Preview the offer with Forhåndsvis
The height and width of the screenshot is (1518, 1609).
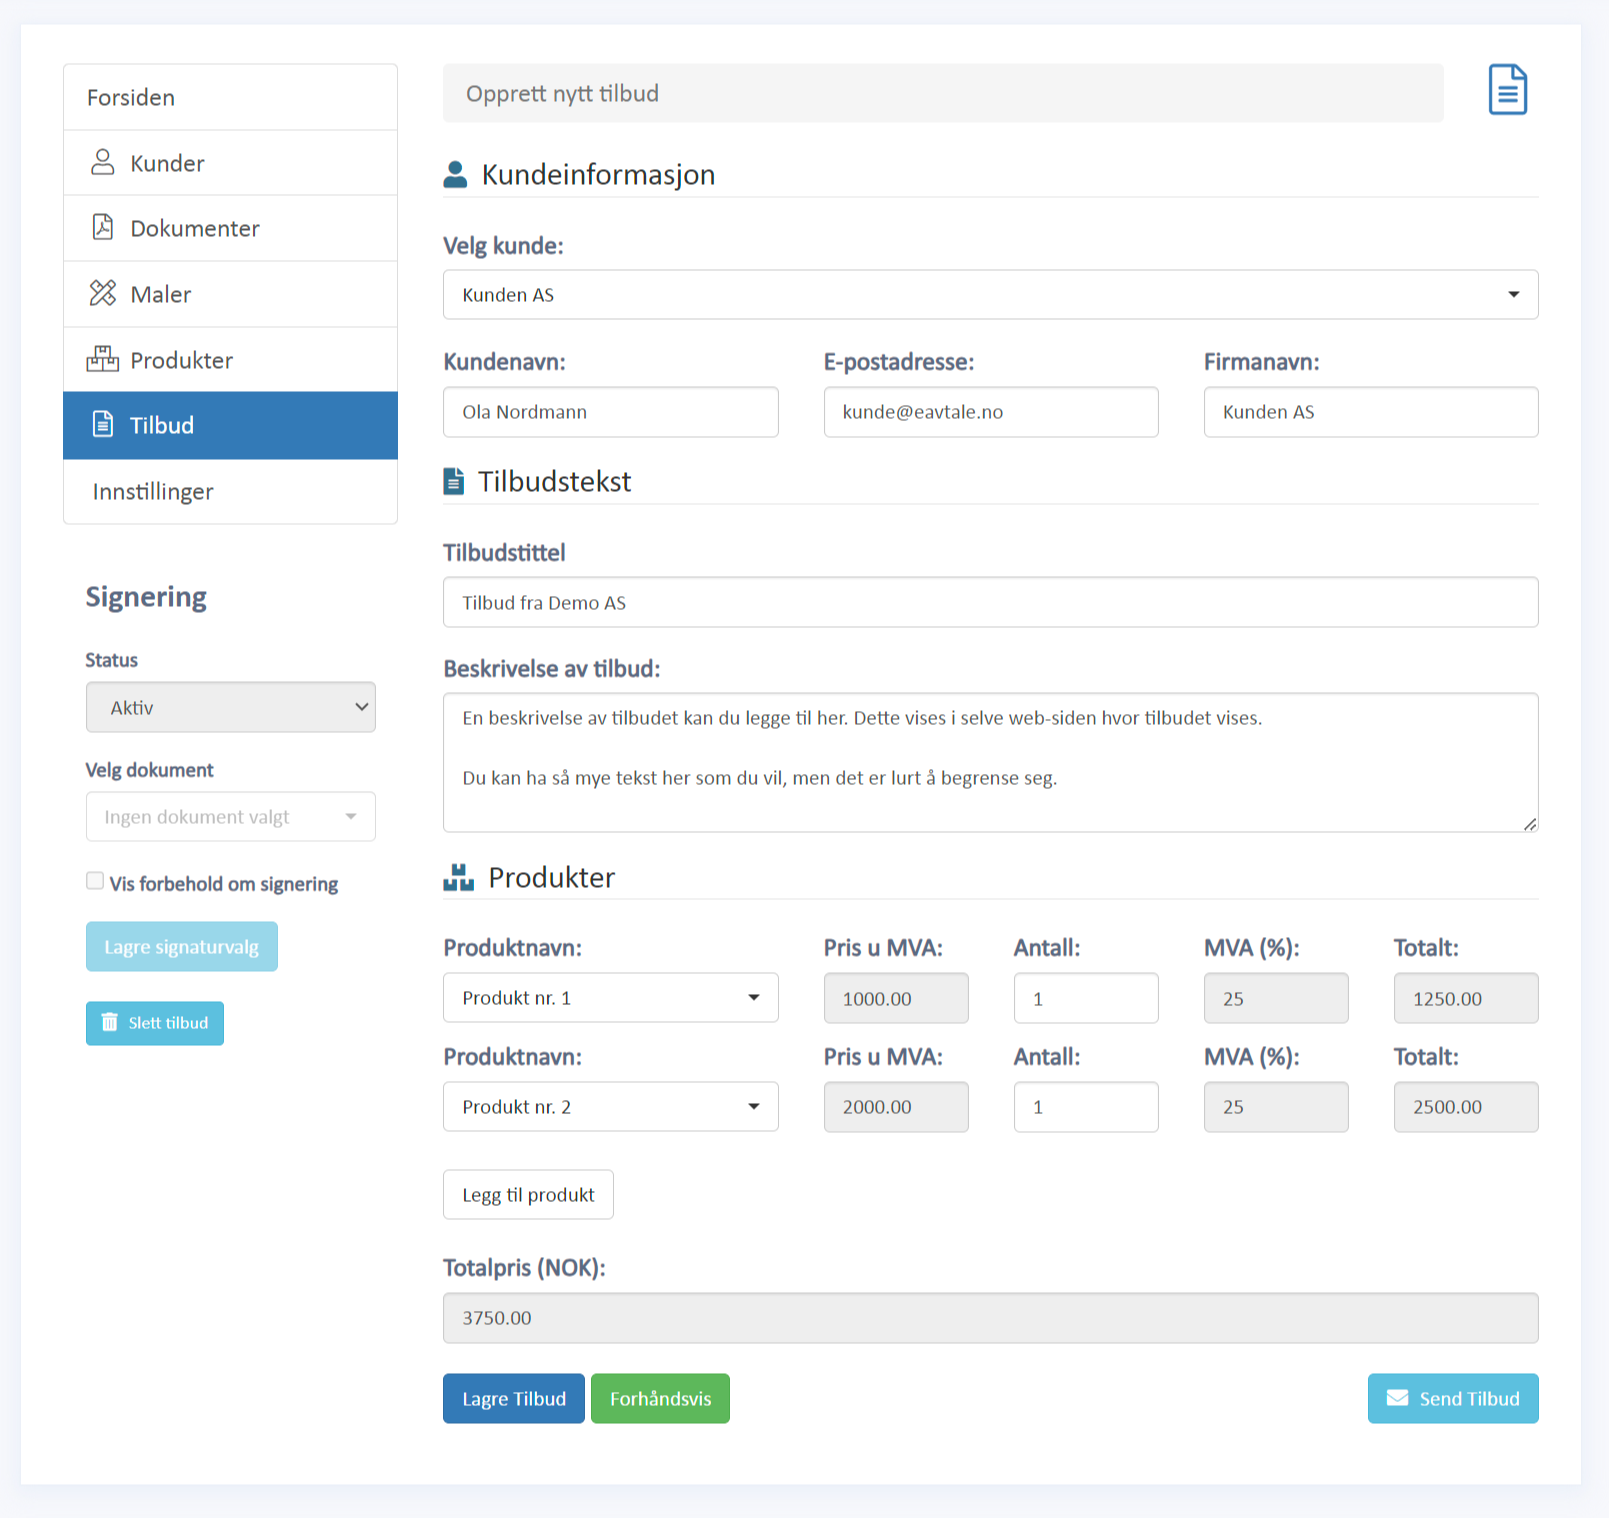660,1398
